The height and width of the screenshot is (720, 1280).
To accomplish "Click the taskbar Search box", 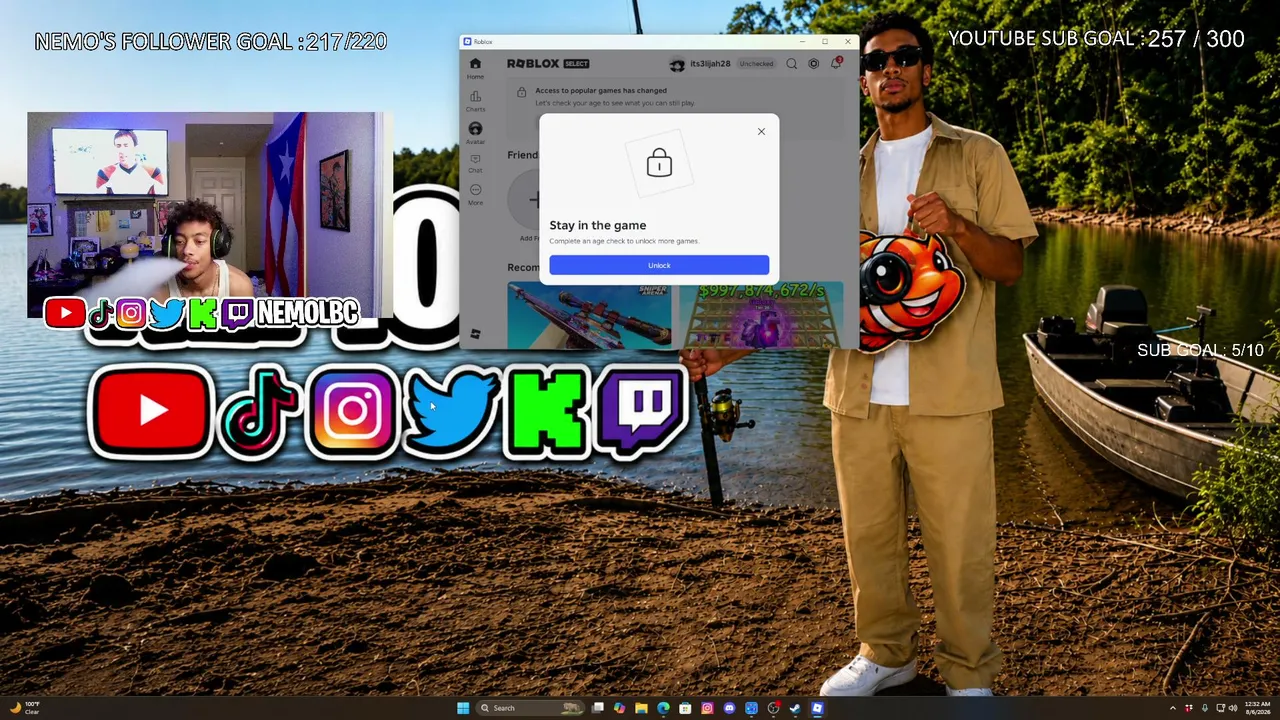I will pos(528,708).
